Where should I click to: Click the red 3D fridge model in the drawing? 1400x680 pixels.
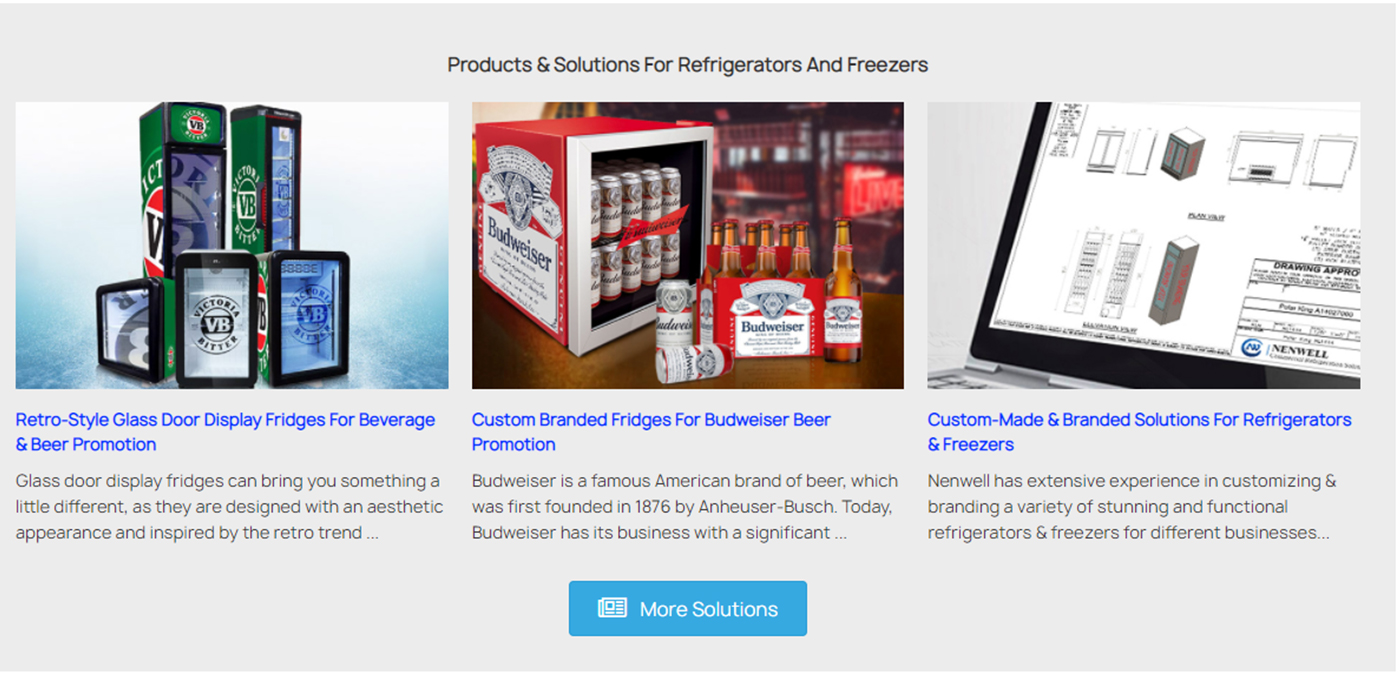(x=1174, y=280)
